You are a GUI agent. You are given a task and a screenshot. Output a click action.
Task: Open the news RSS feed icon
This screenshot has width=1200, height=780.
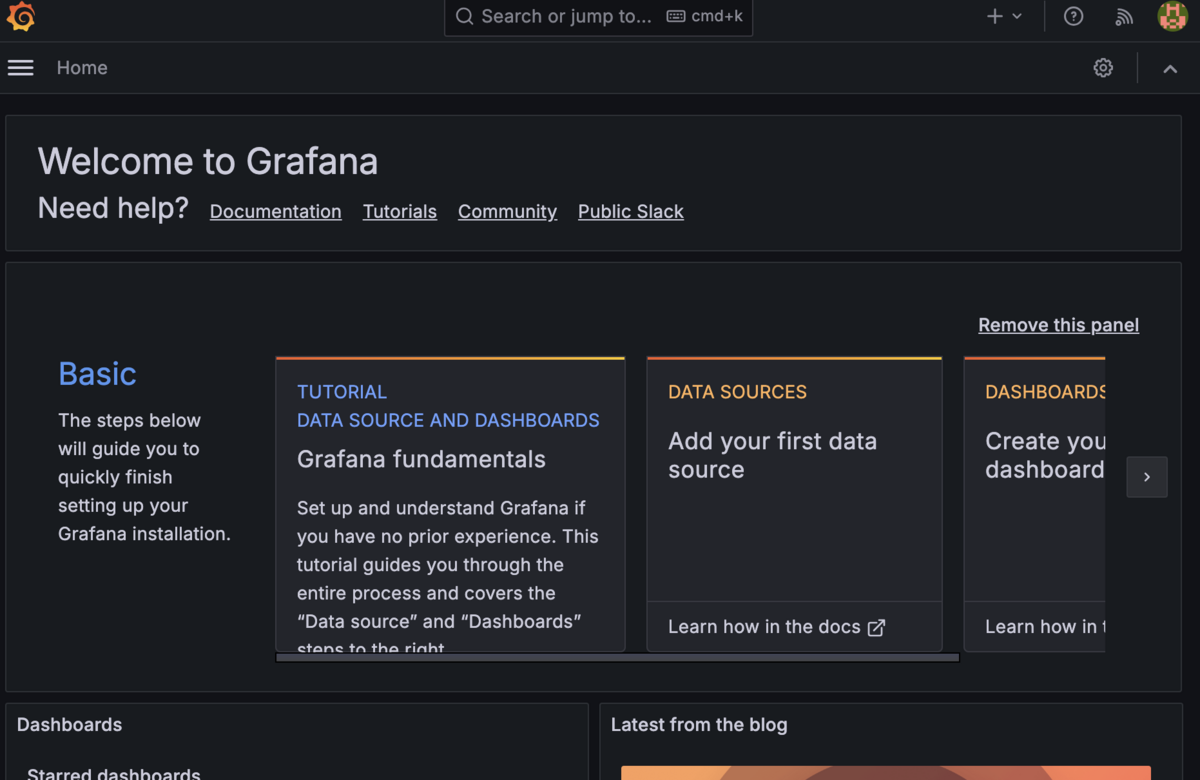pyautogui.click(x=1124, y=16)
